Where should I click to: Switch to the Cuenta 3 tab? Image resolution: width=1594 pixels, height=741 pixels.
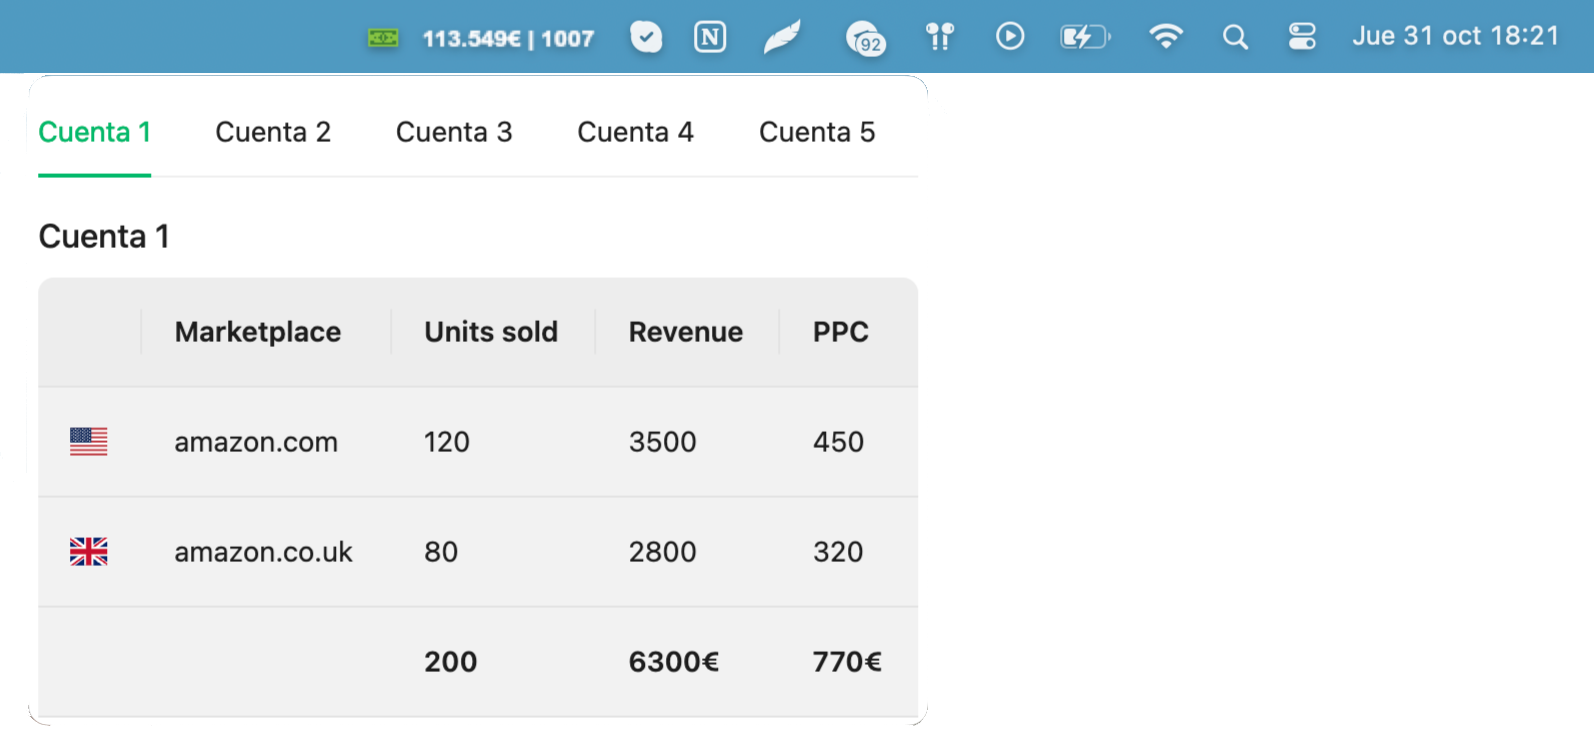[x=454, y=132]
